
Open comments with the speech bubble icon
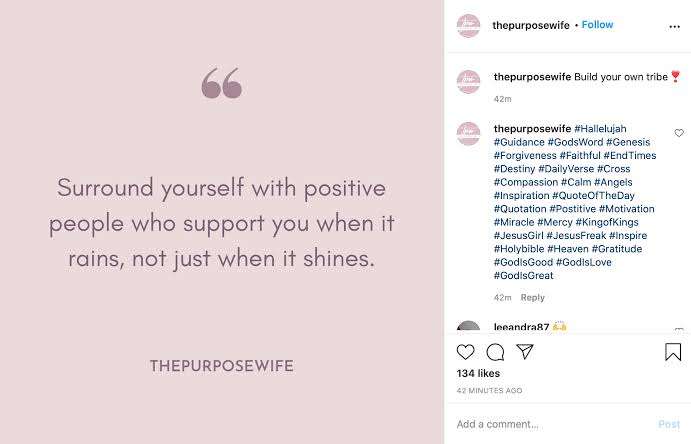[x=495, y=352]
